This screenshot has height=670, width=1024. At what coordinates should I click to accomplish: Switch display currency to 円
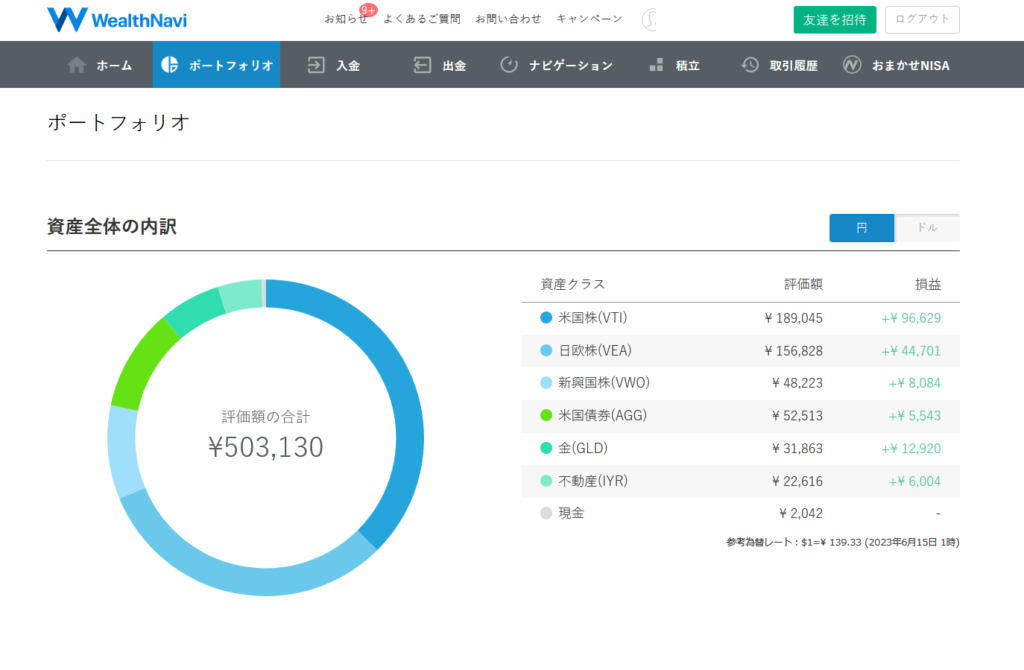861,228
